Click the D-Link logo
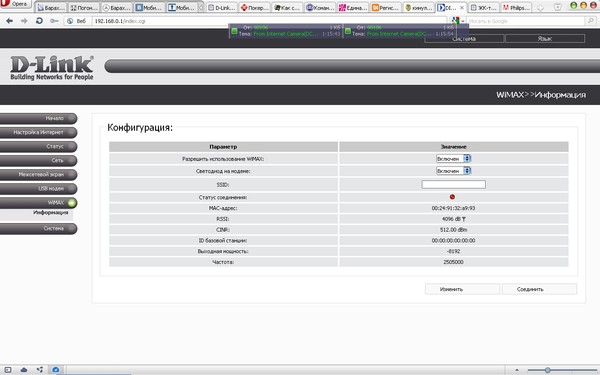600x375 pixels. pyautogui.click(x=52, y=68)
